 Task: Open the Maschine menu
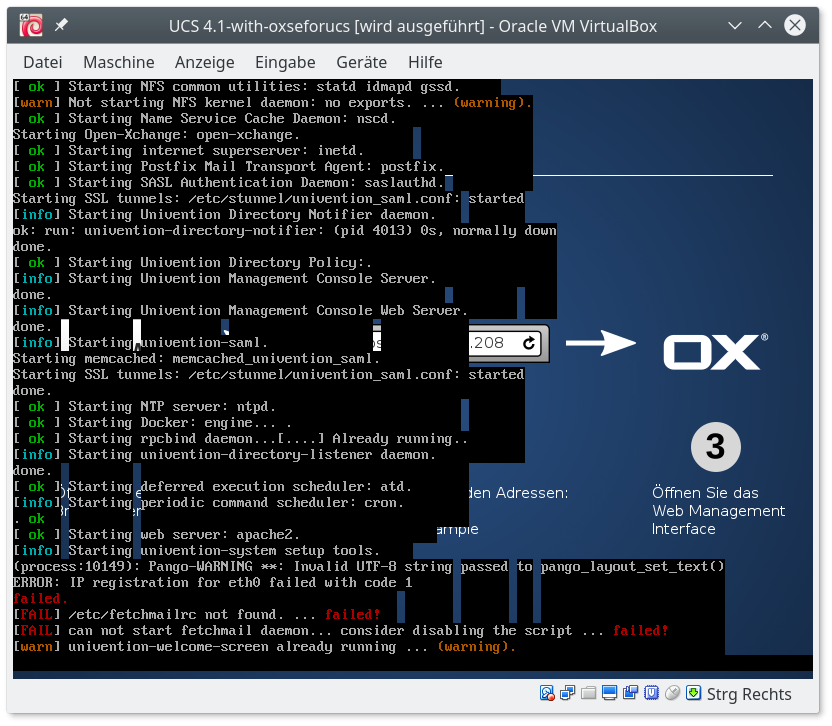pyautogui.click(x=118, y=62)
